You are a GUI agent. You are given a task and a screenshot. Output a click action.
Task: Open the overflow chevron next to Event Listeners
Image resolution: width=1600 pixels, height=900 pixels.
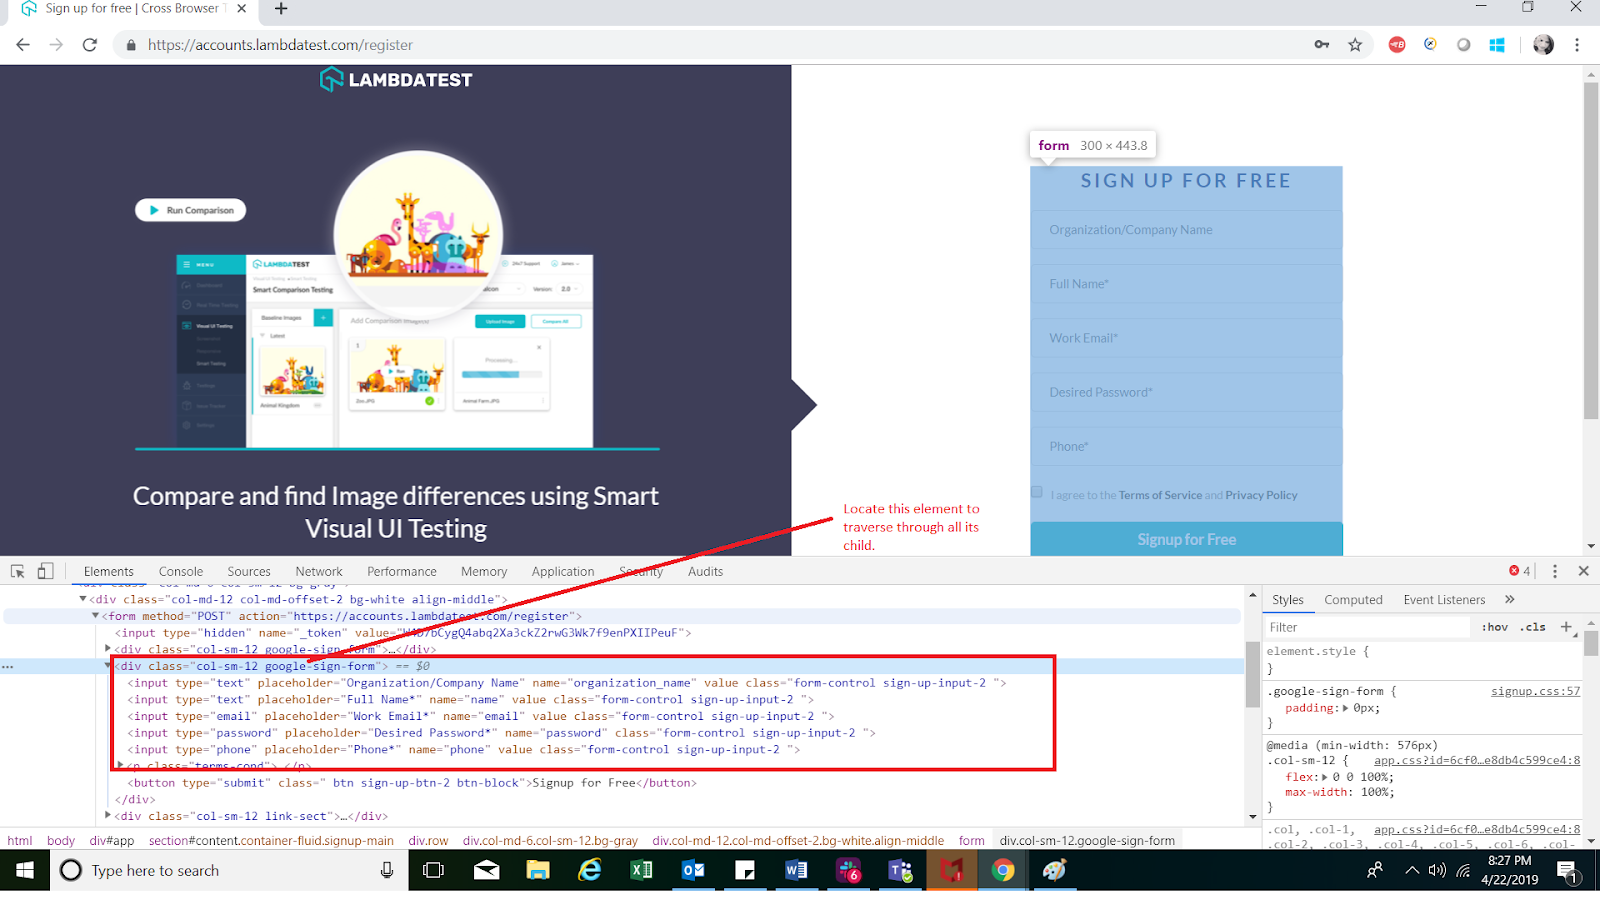1509,599
